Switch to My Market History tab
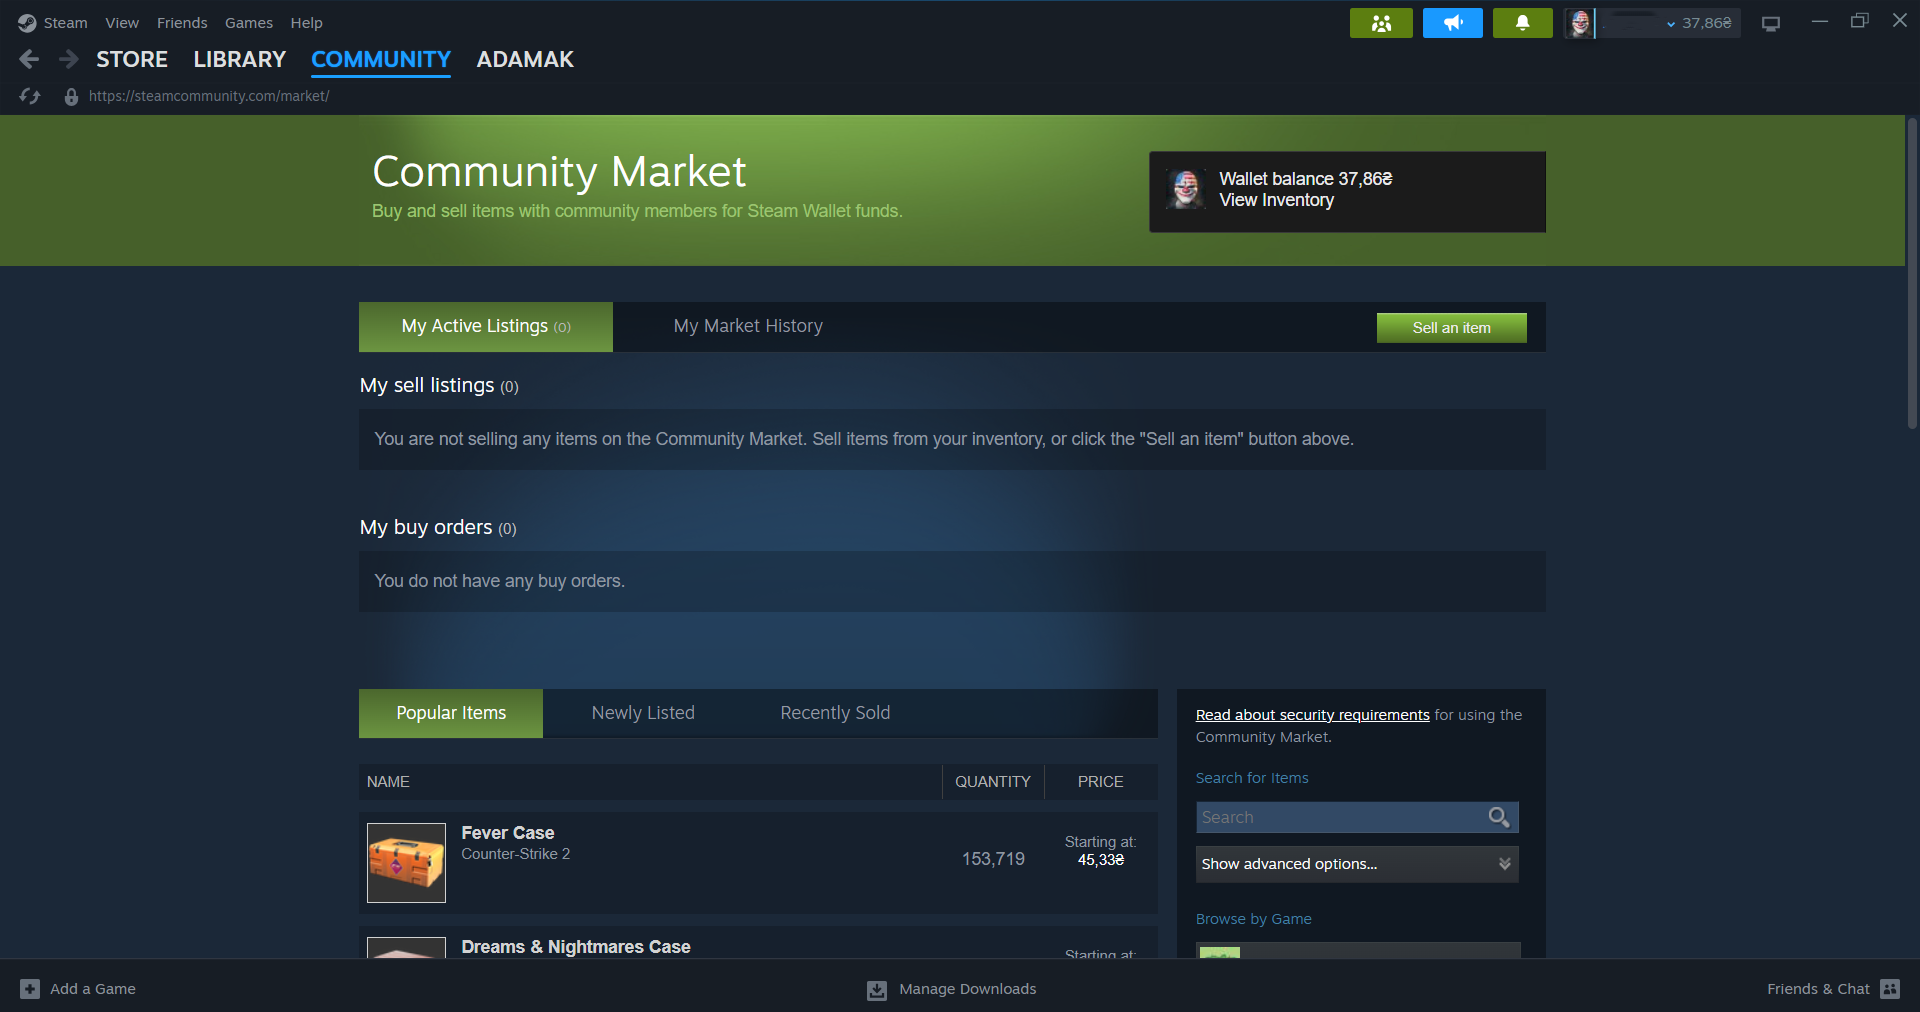Screen dimensions: 1920x1012 pos(748,327)
